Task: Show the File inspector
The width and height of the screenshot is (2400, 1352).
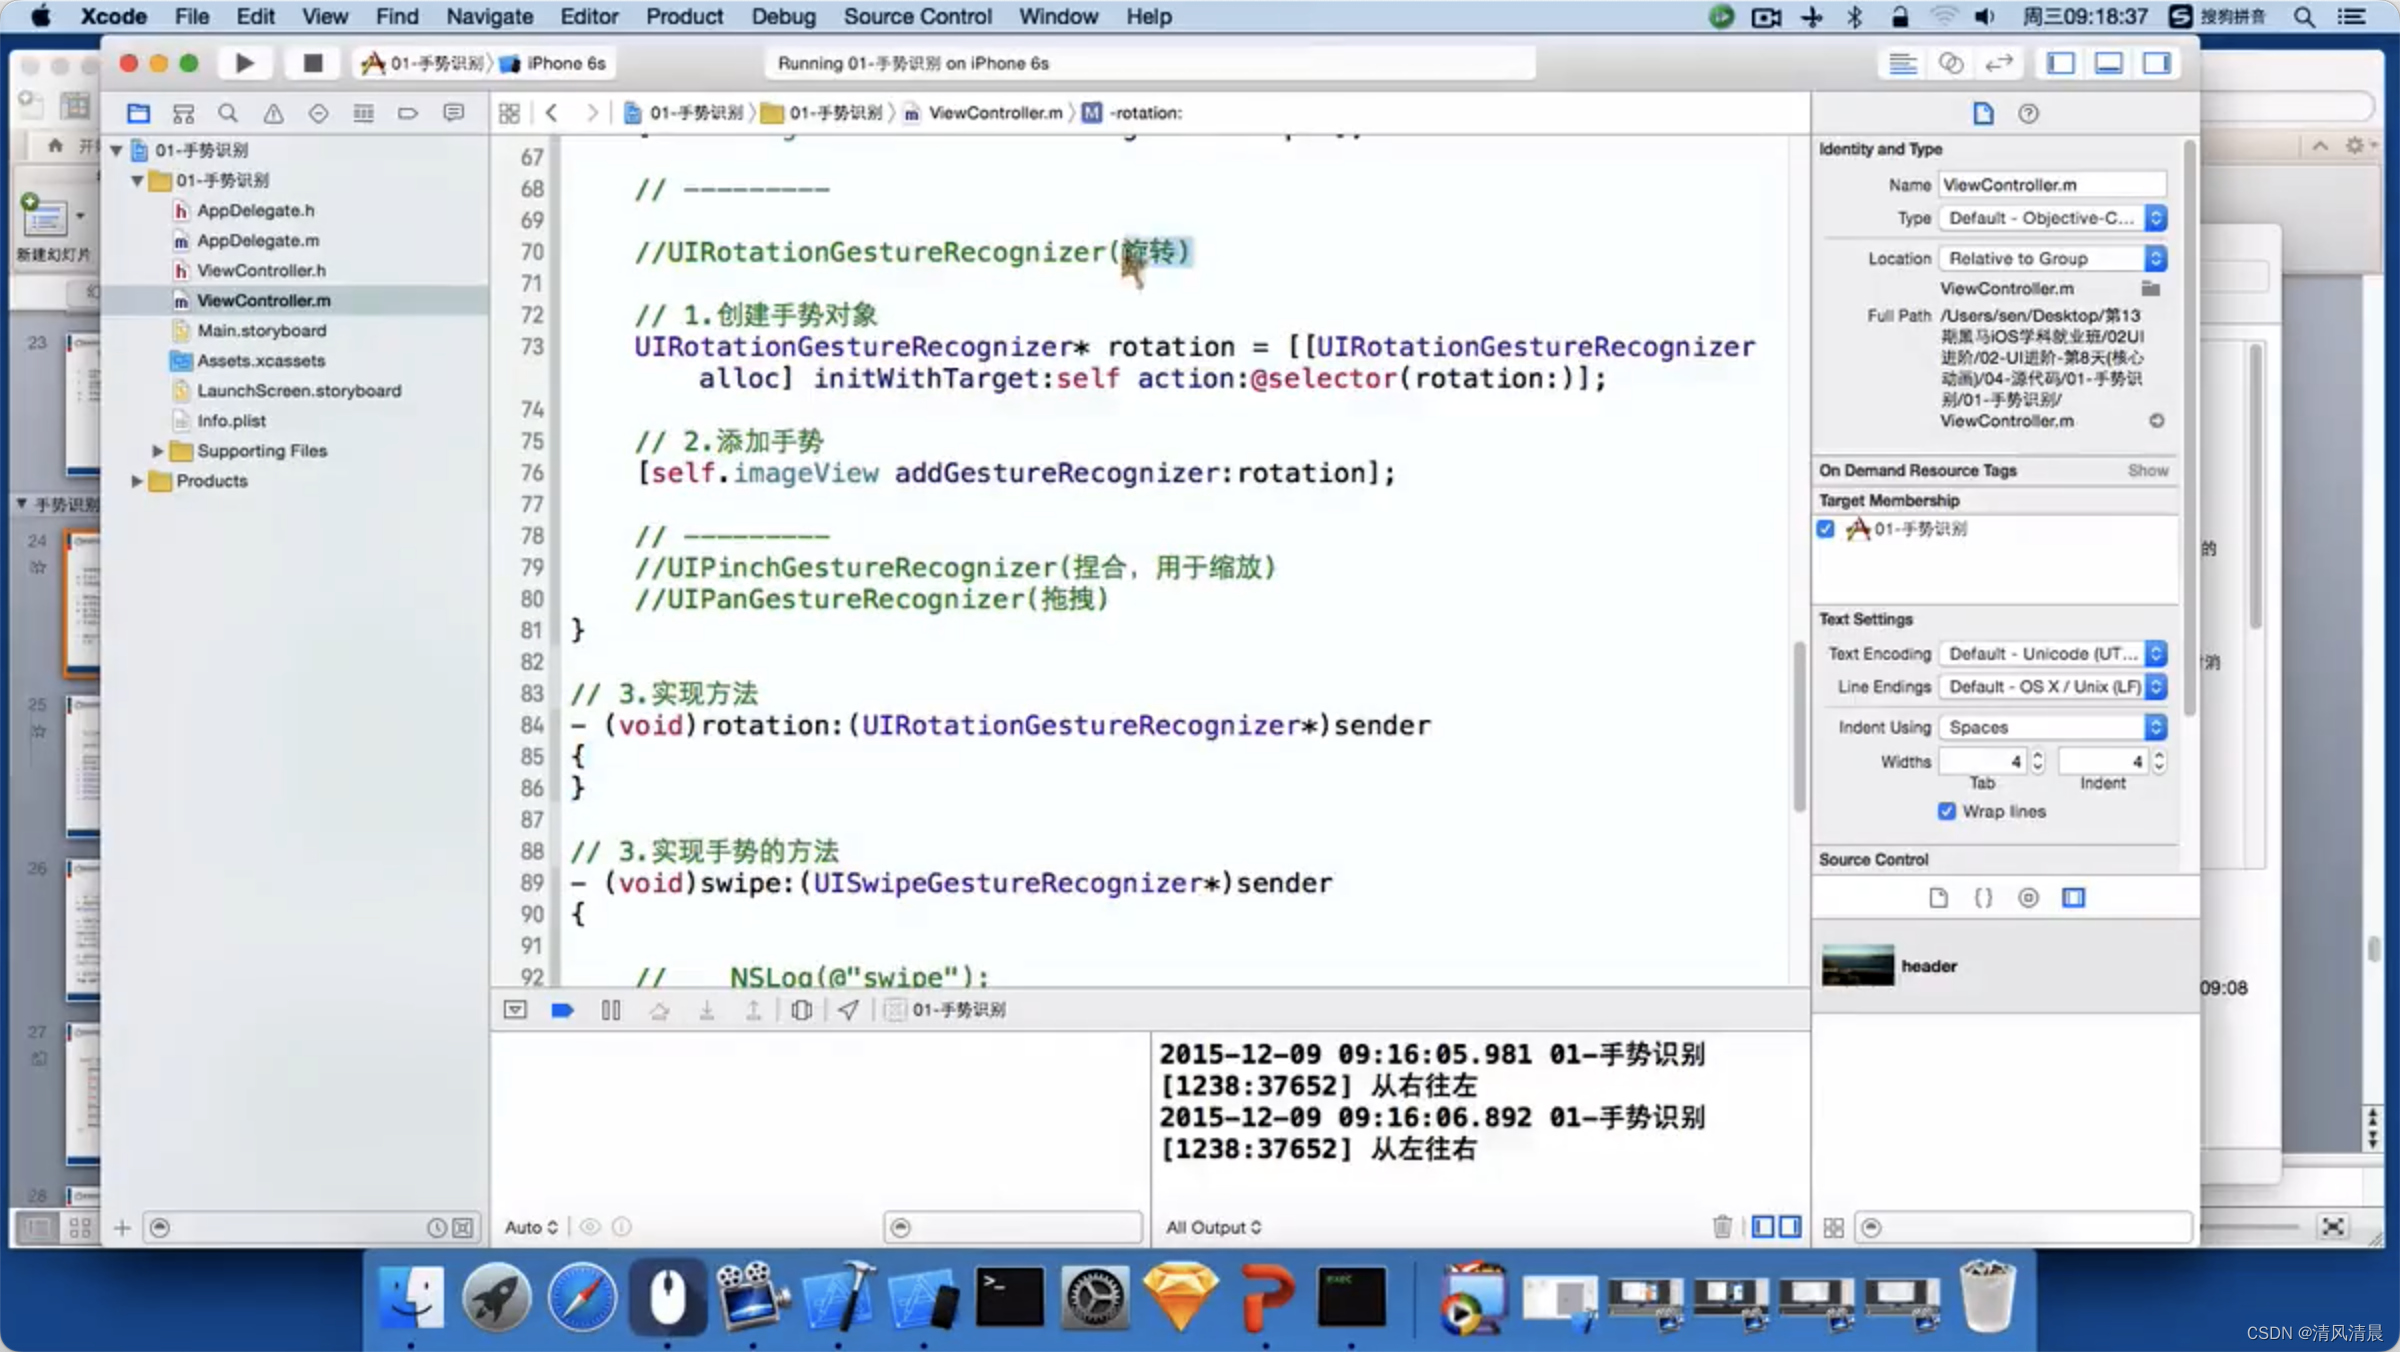Action: click(x=1983, y=113)
